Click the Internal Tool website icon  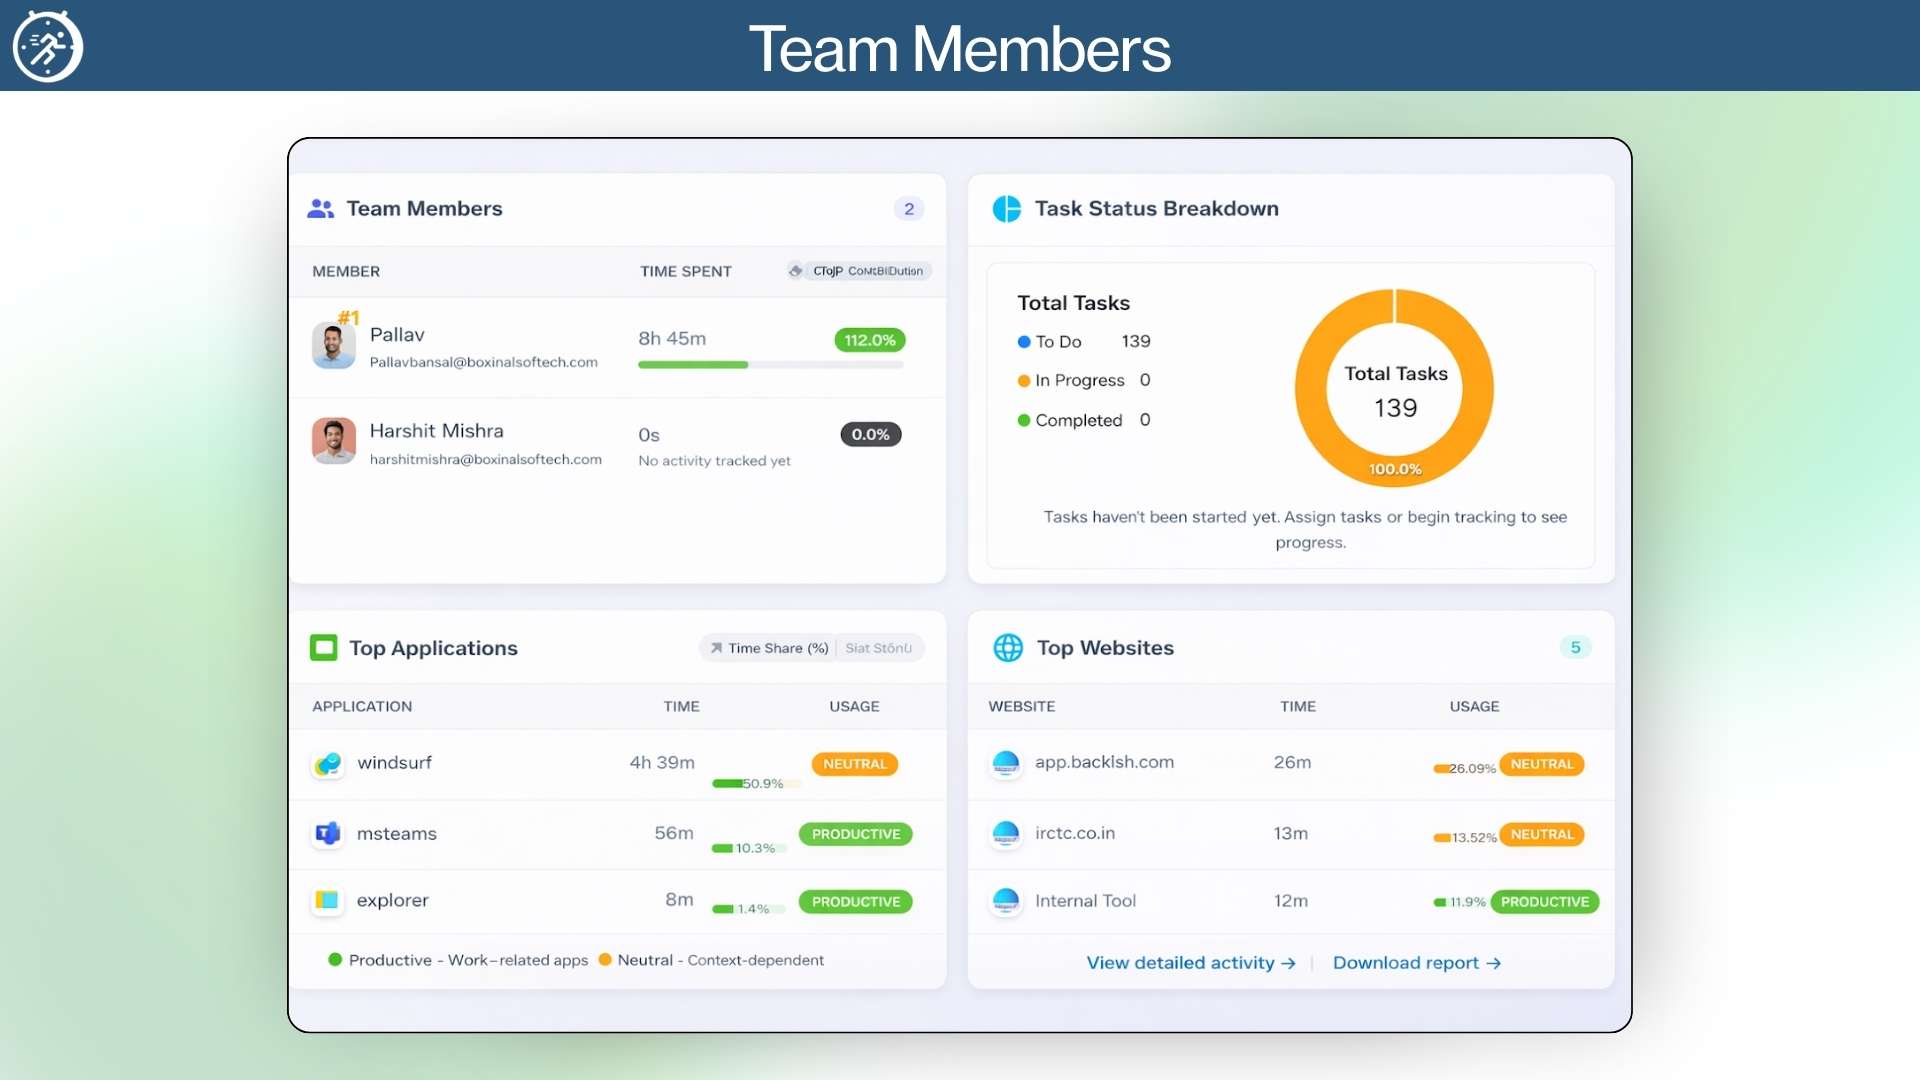pos(1006,900)
